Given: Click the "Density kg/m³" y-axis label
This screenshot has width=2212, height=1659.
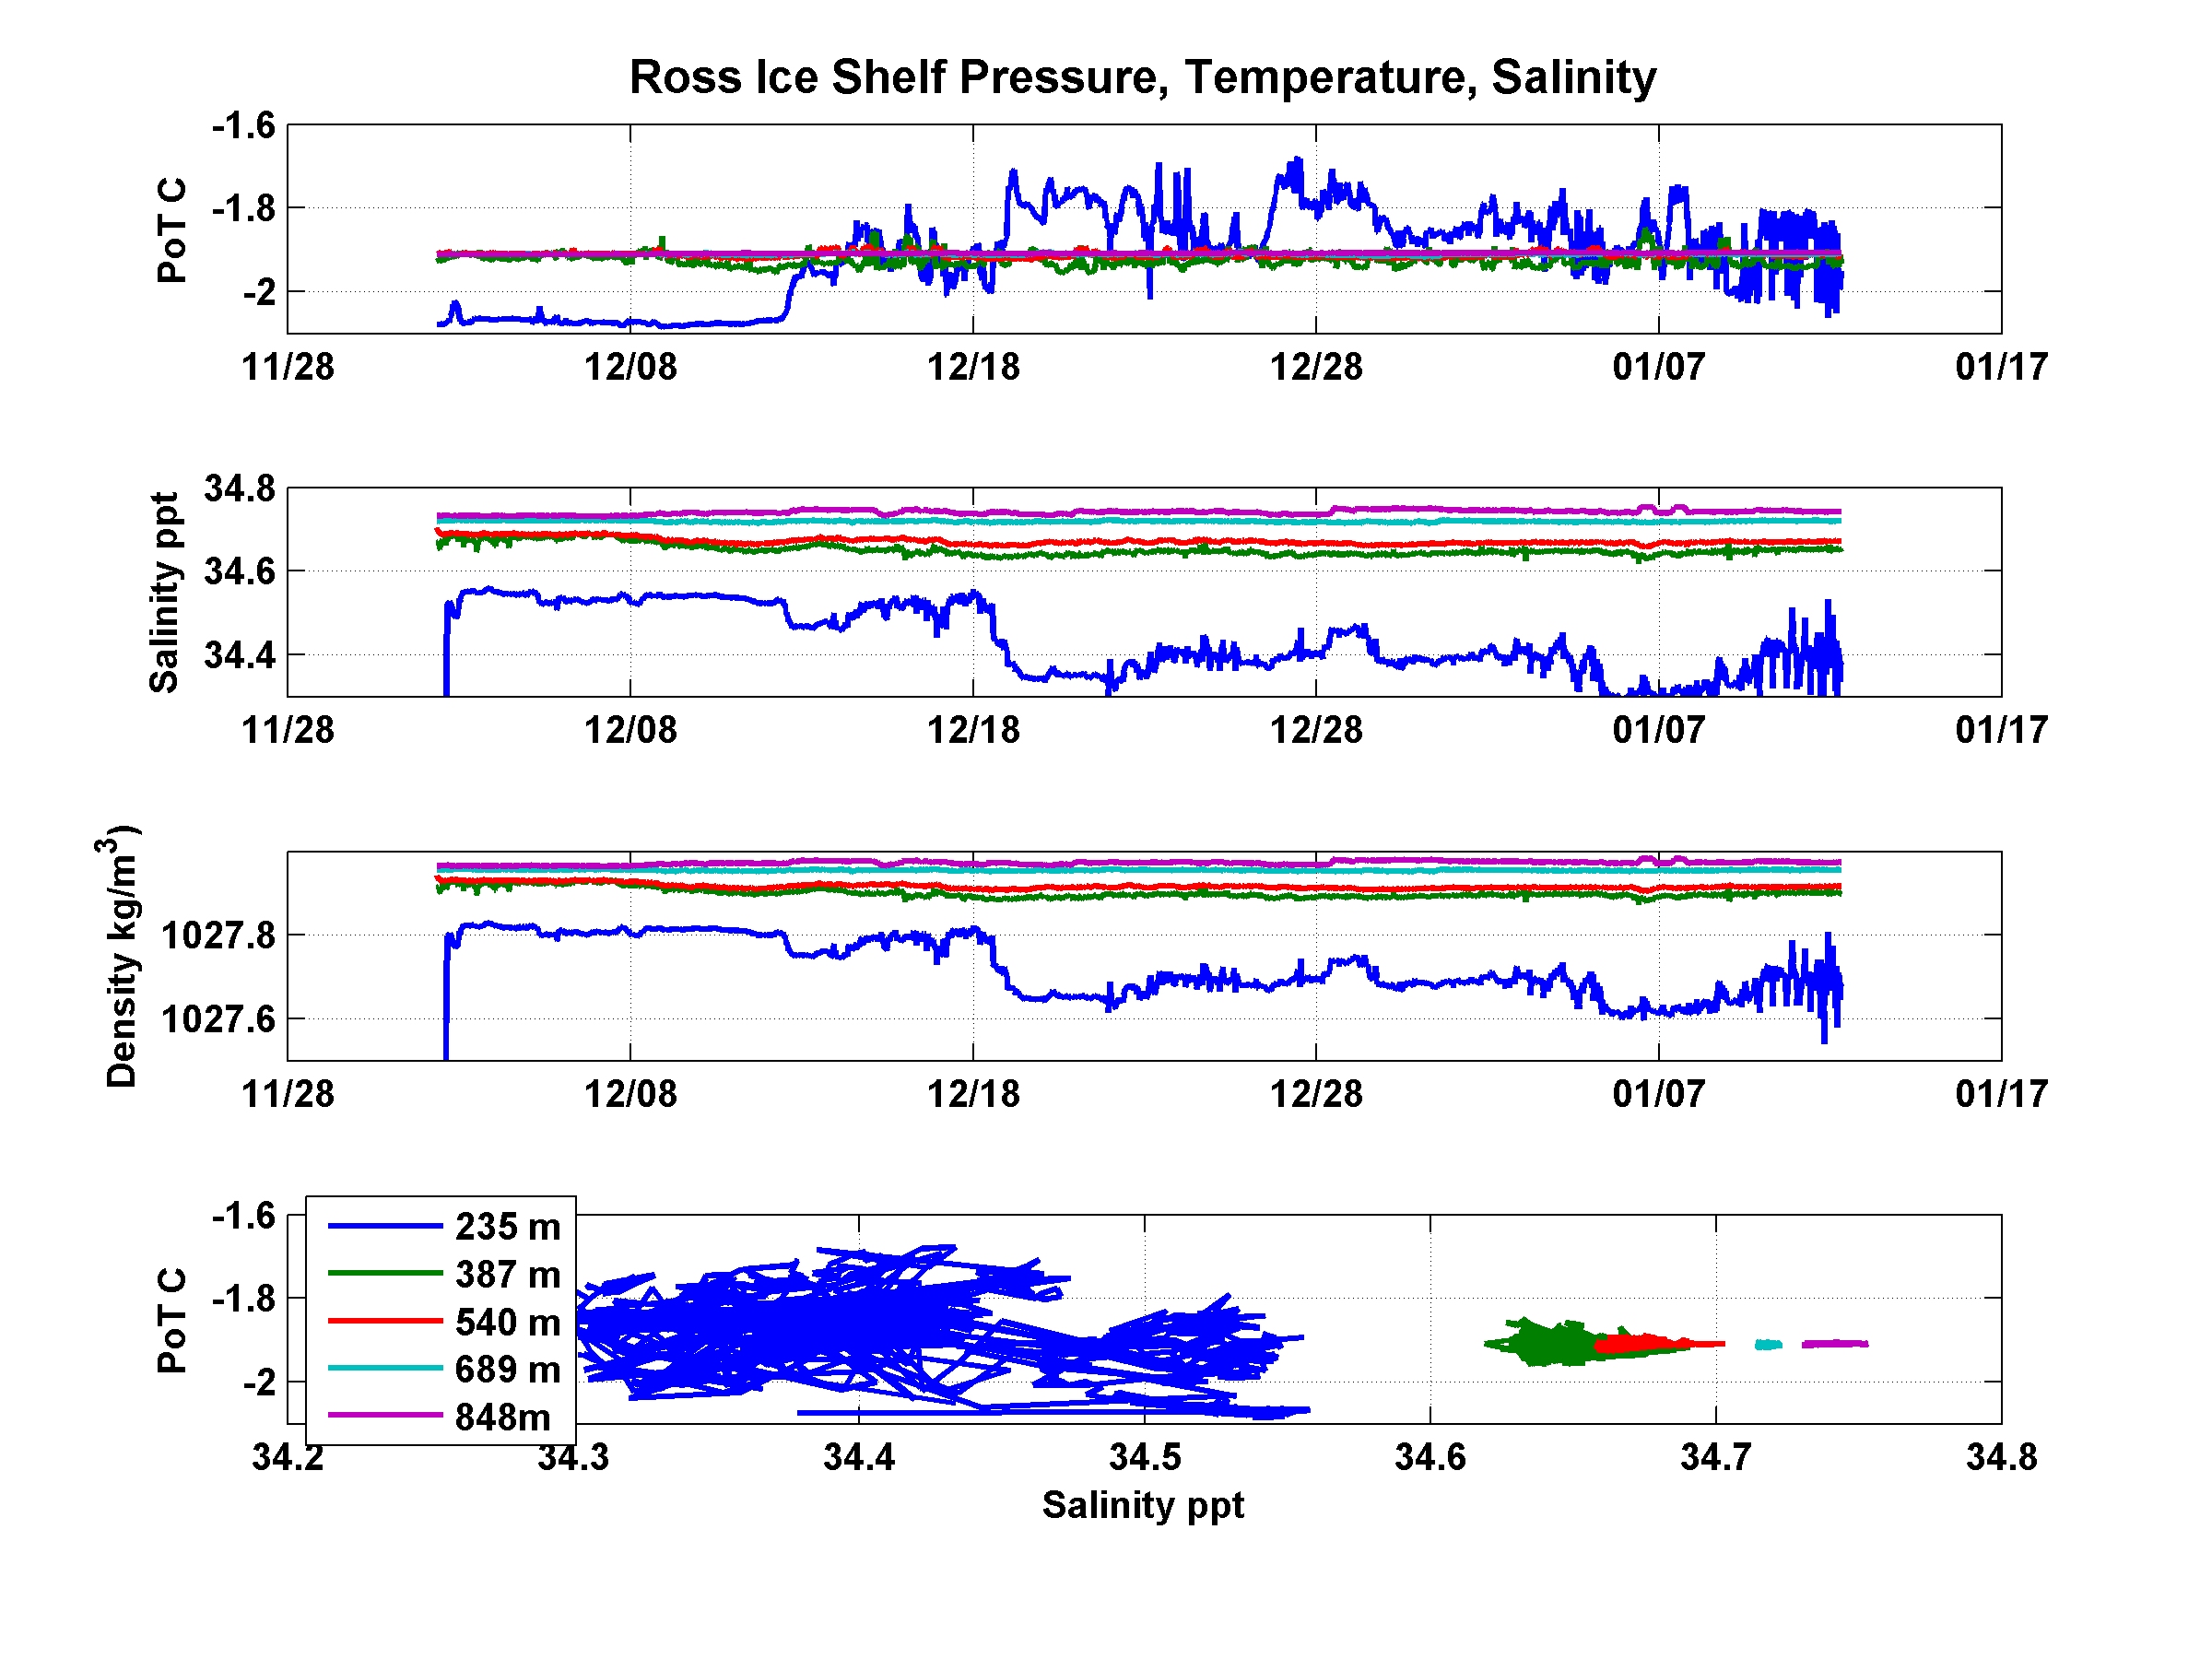Looking at the screenshot, I should [121, 956].
